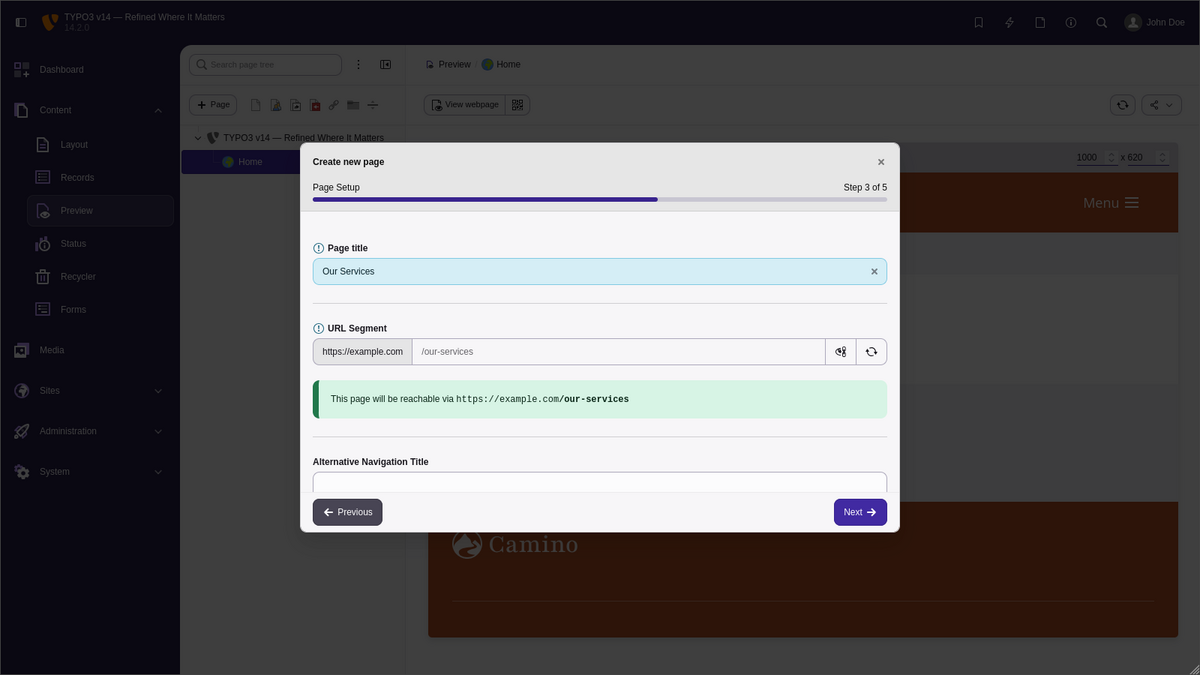Clear the Page title field
The height and width of the screenshot is (675, 1200).
coord(874,271)
